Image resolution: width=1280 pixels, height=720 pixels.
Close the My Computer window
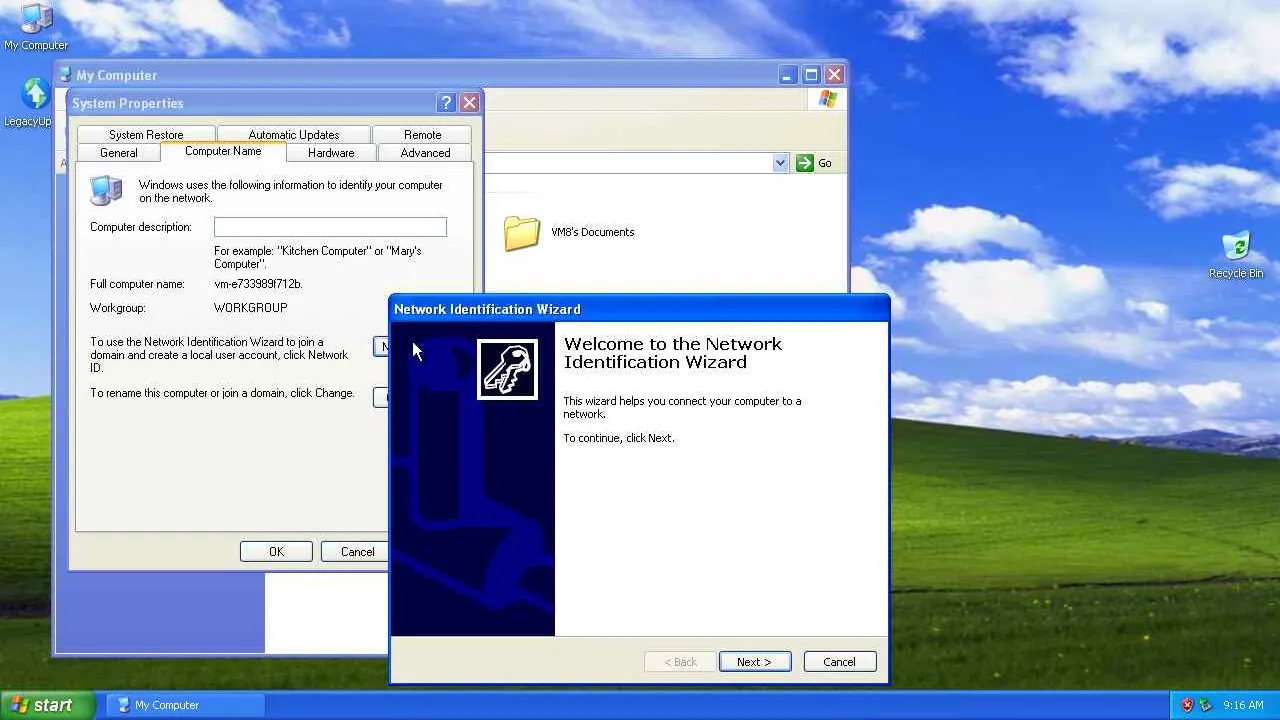point(834,75)
